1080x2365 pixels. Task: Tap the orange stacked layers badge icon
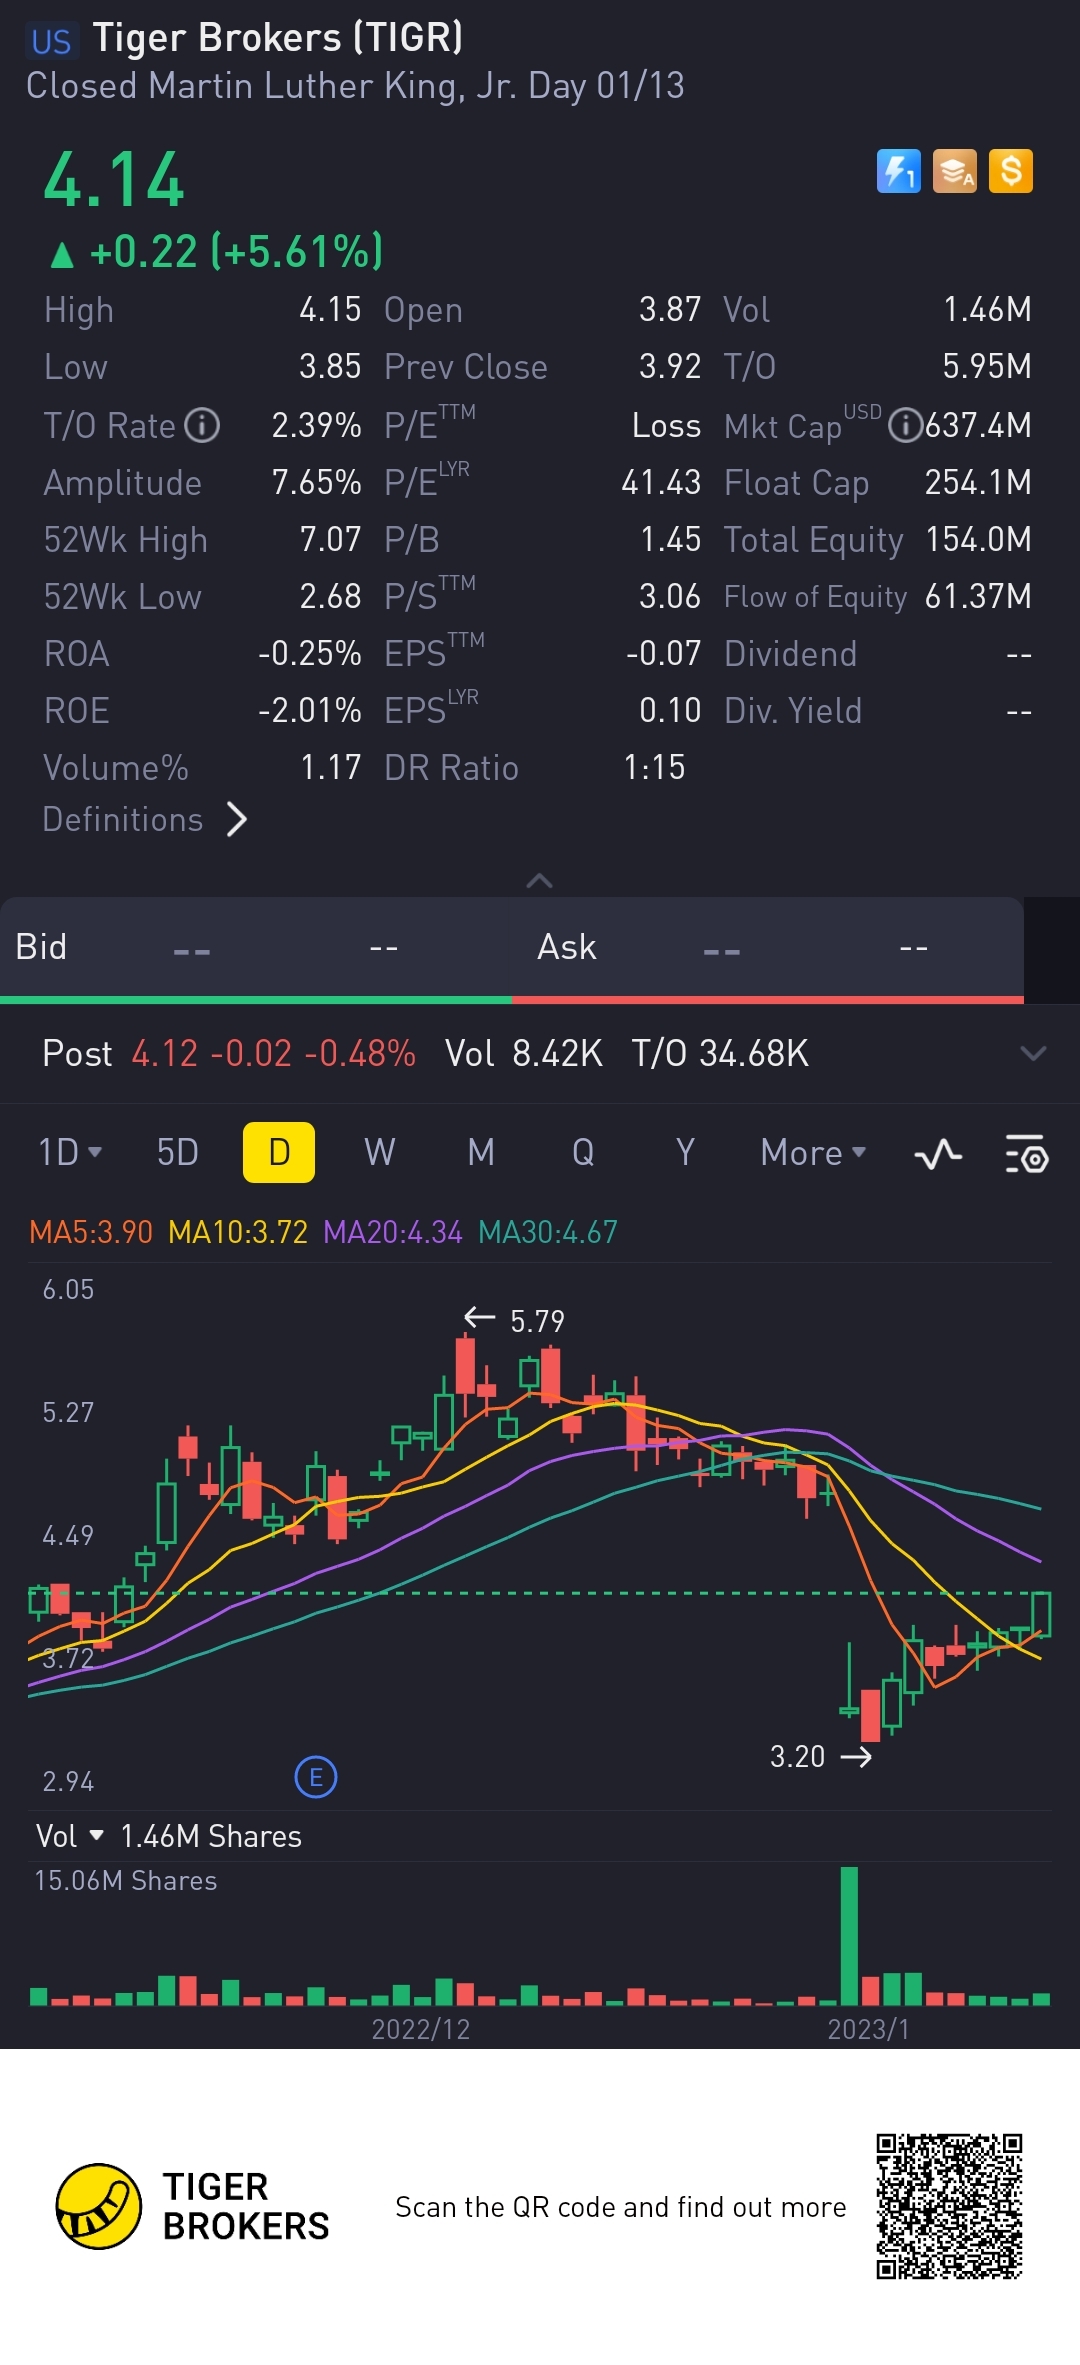(x=954, y=171)
